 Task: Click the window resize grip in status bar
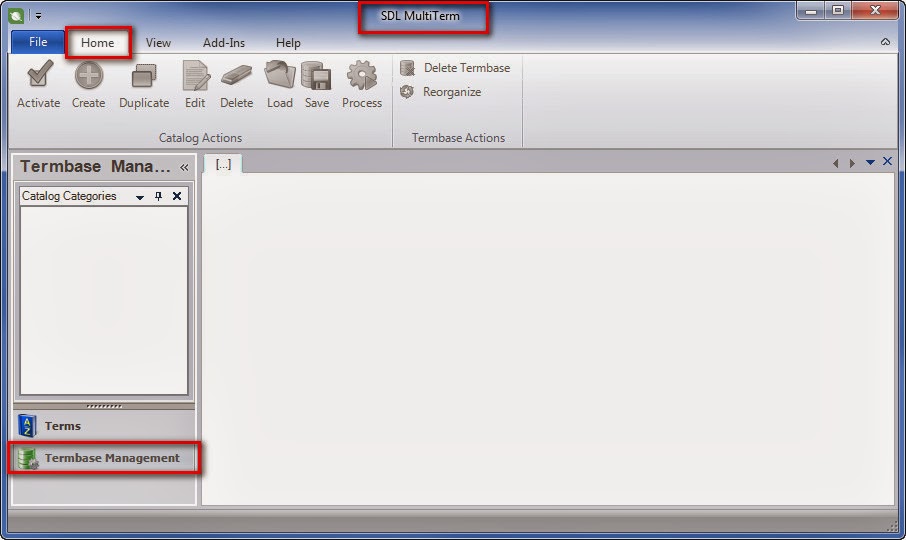click(892, 526)
